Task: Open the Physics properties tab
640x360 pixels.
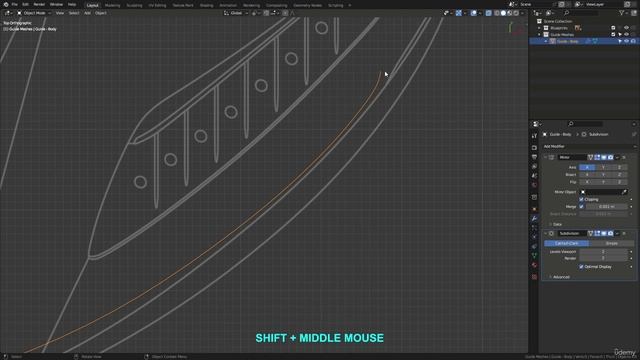Action: click(x=534, y=237)
